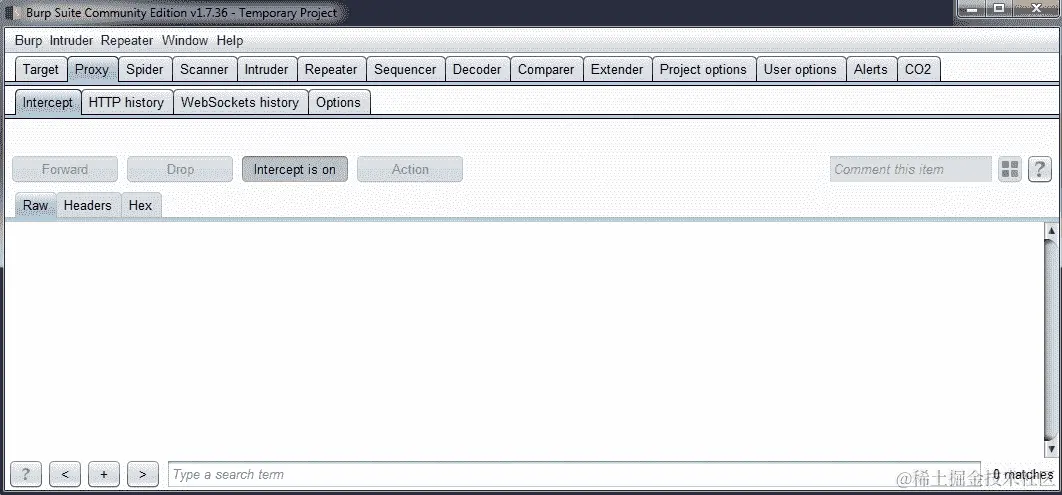Click in the raw request text area
This screenshot has width=1062, height=495.
(x=524, y=339)
